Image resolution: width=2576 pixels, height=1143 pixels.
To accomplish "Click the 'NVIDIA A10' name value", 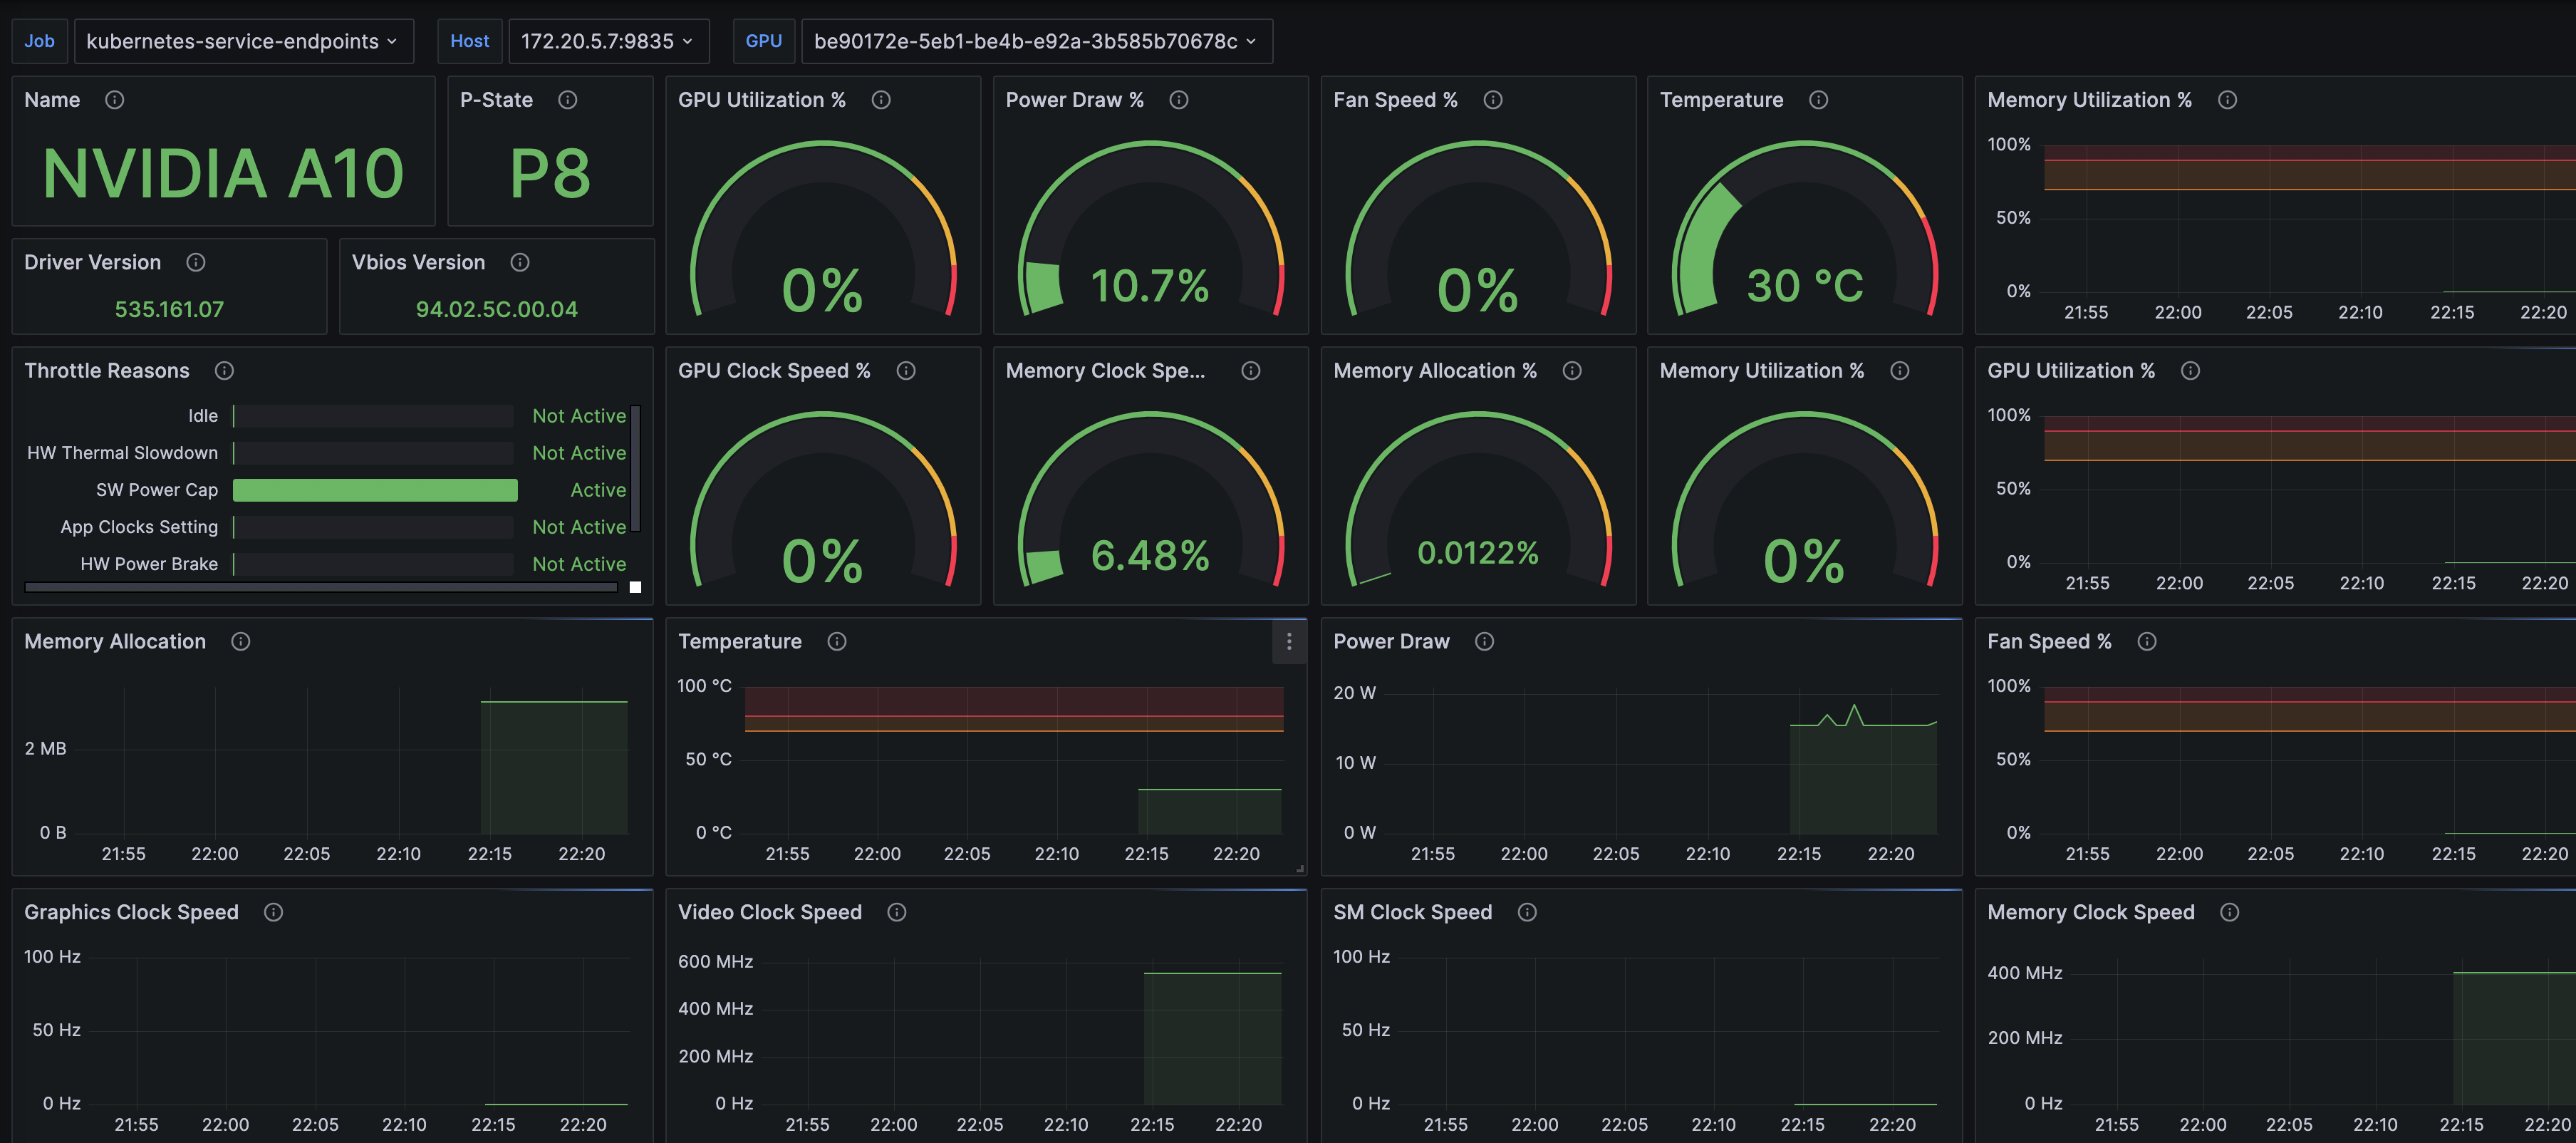I will pos(223,174).
